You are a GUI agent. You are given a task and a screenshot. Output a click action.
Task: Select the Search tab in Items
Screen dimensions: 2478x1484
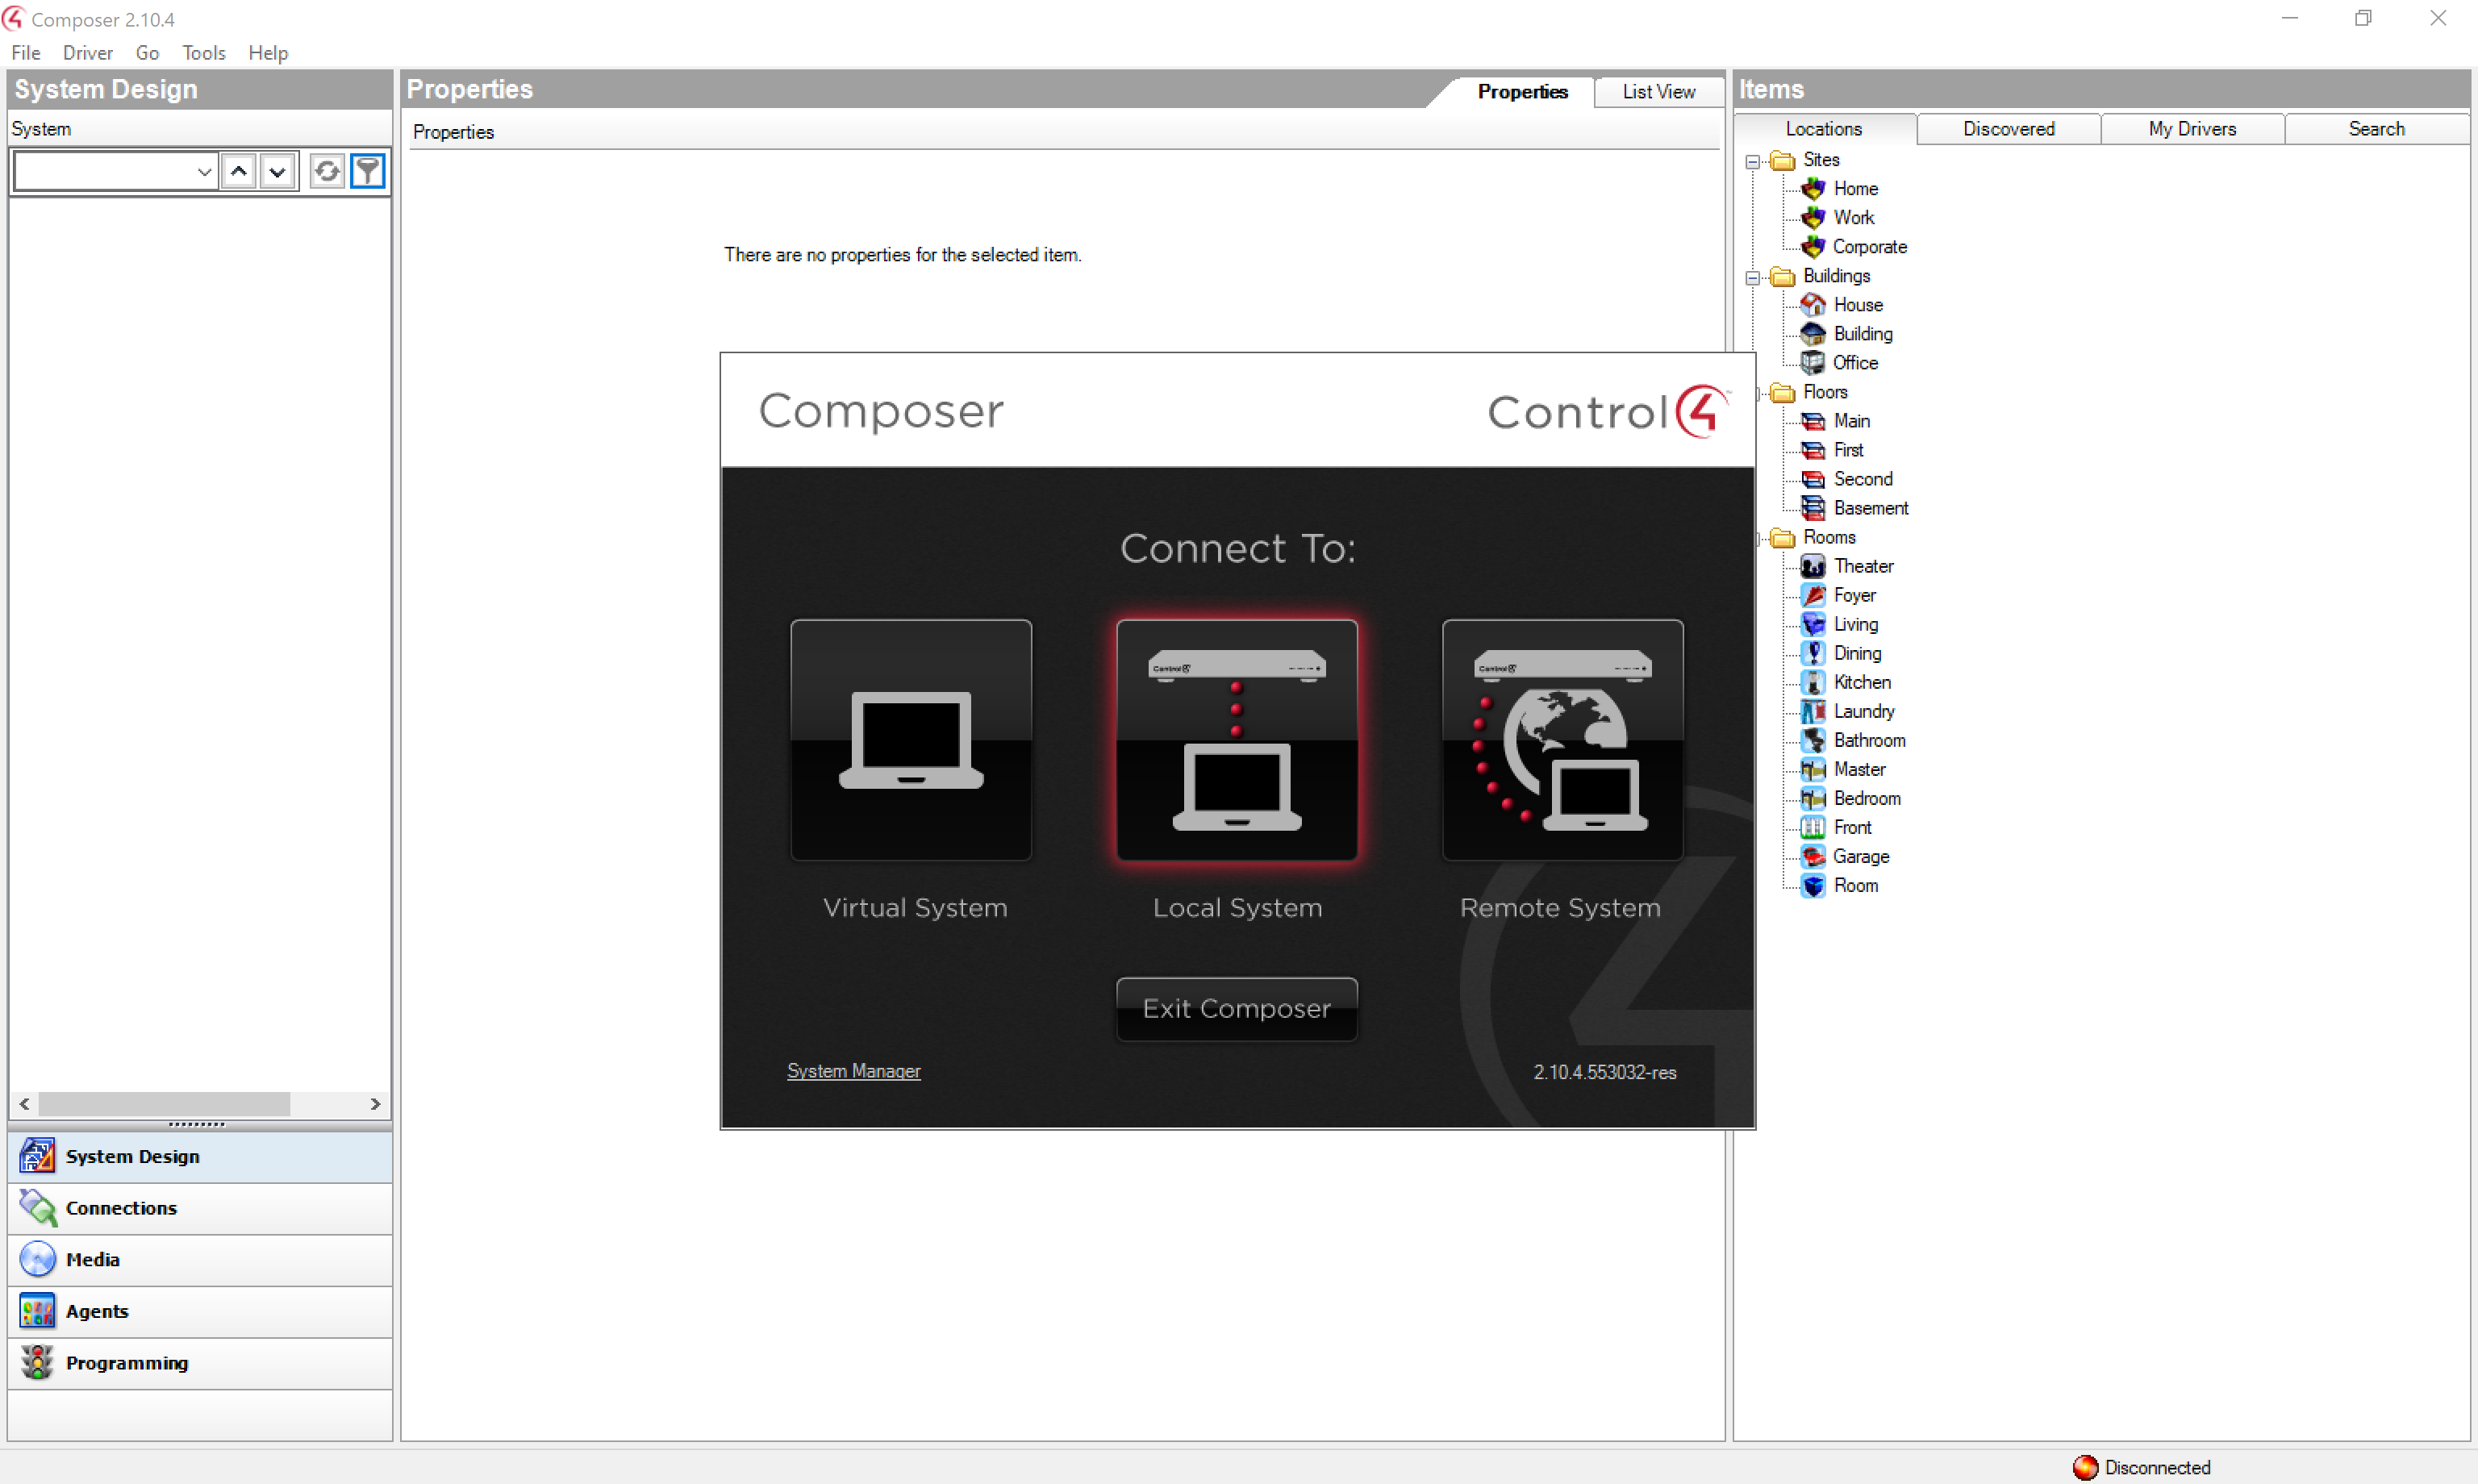pos(2376,129)
